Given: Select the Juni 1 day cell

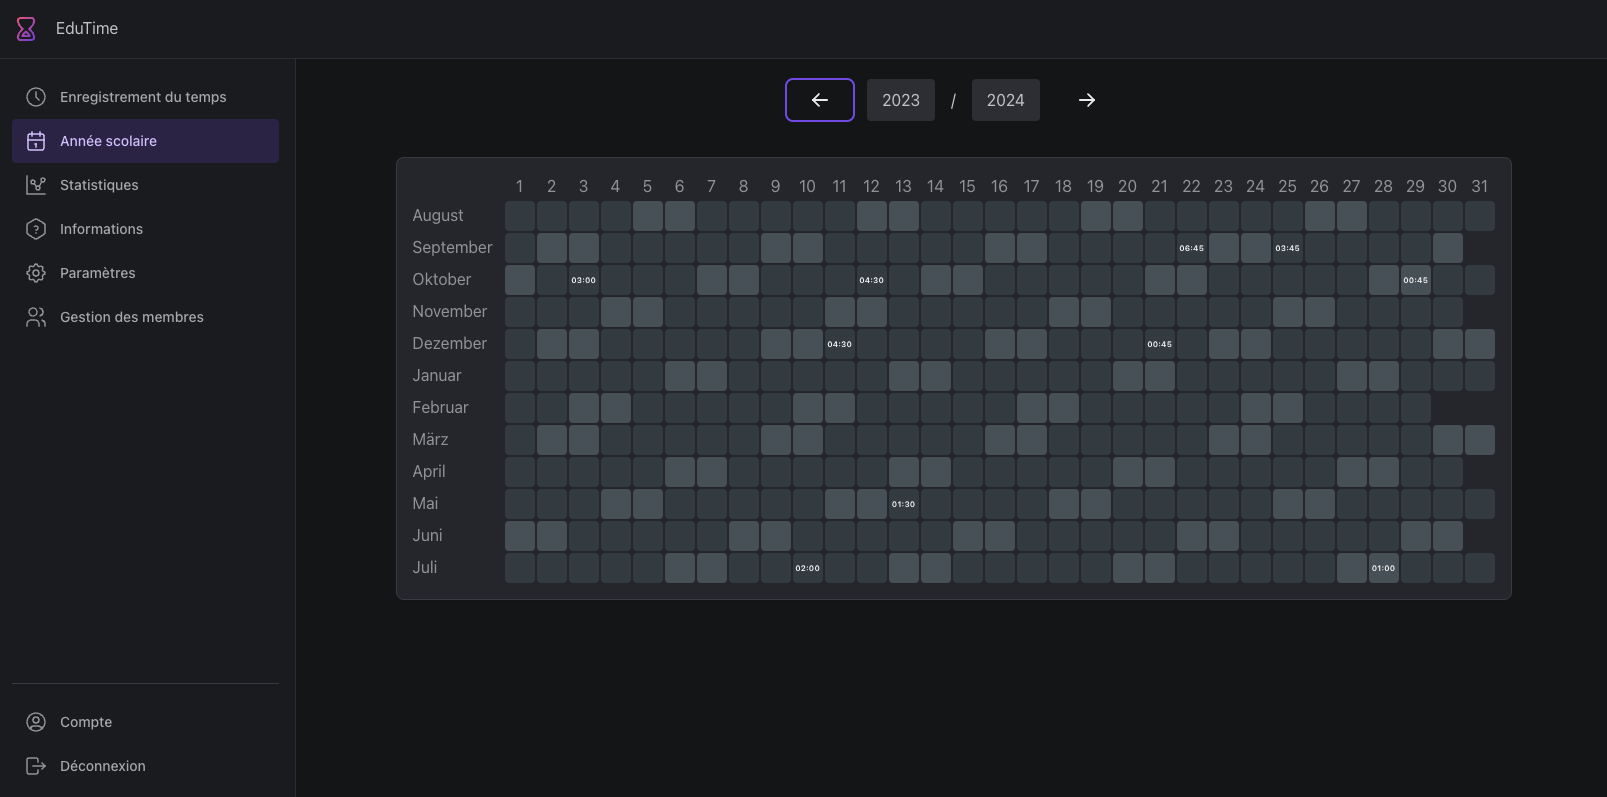Looking at the screenshot, I should tap(520, 536).
